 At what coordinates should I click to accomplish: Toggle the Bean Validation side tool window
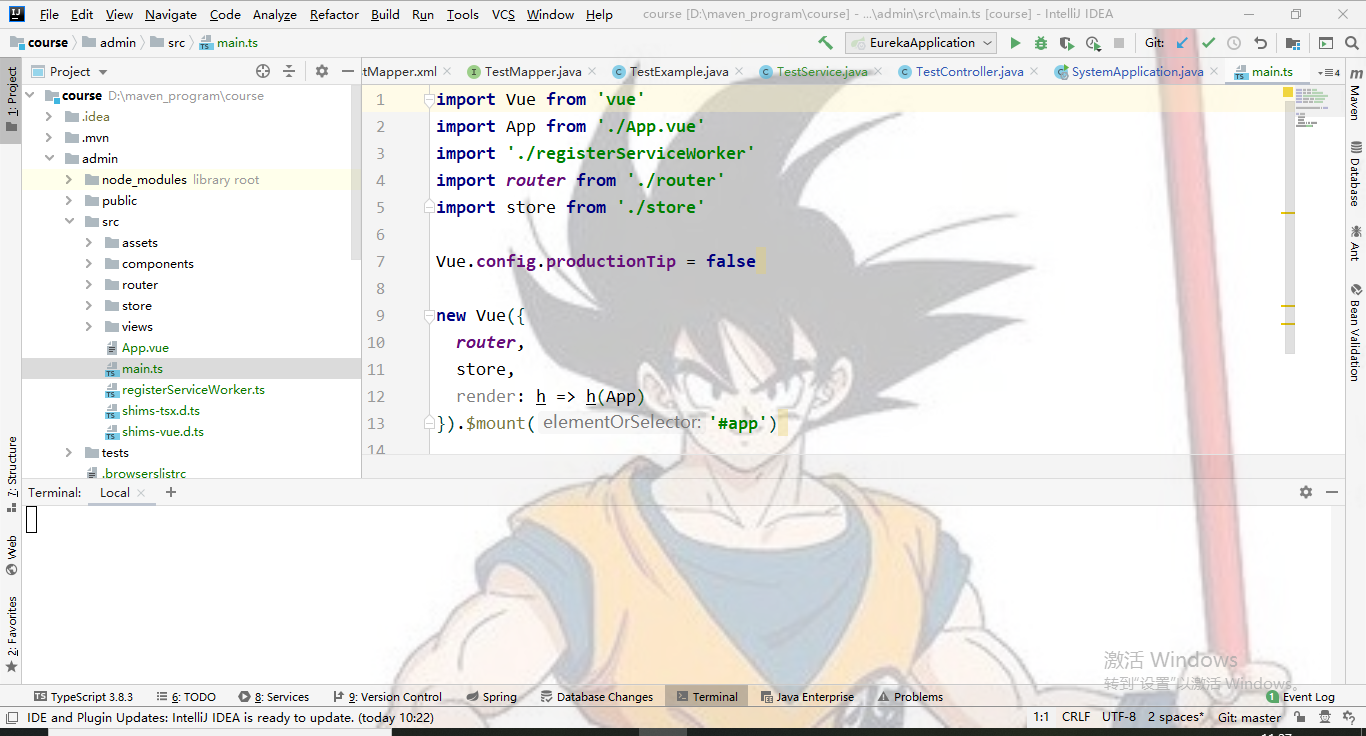tap(1355, 333)
